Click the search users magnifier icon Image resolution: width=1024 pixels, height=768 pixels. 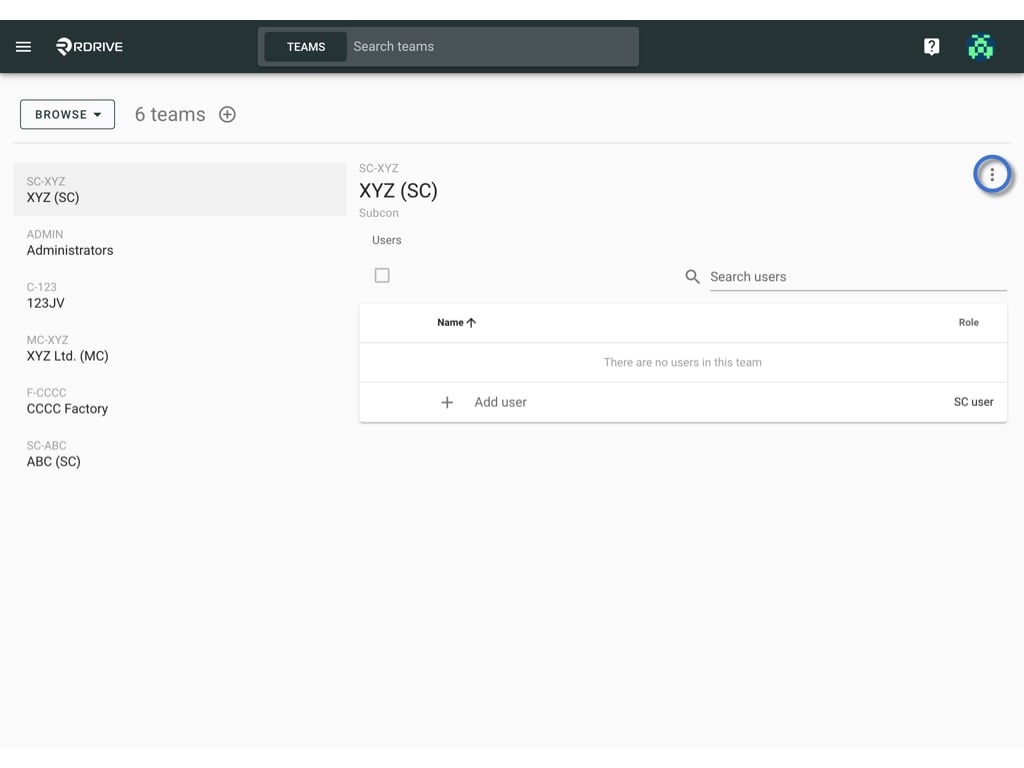point(692,277)
